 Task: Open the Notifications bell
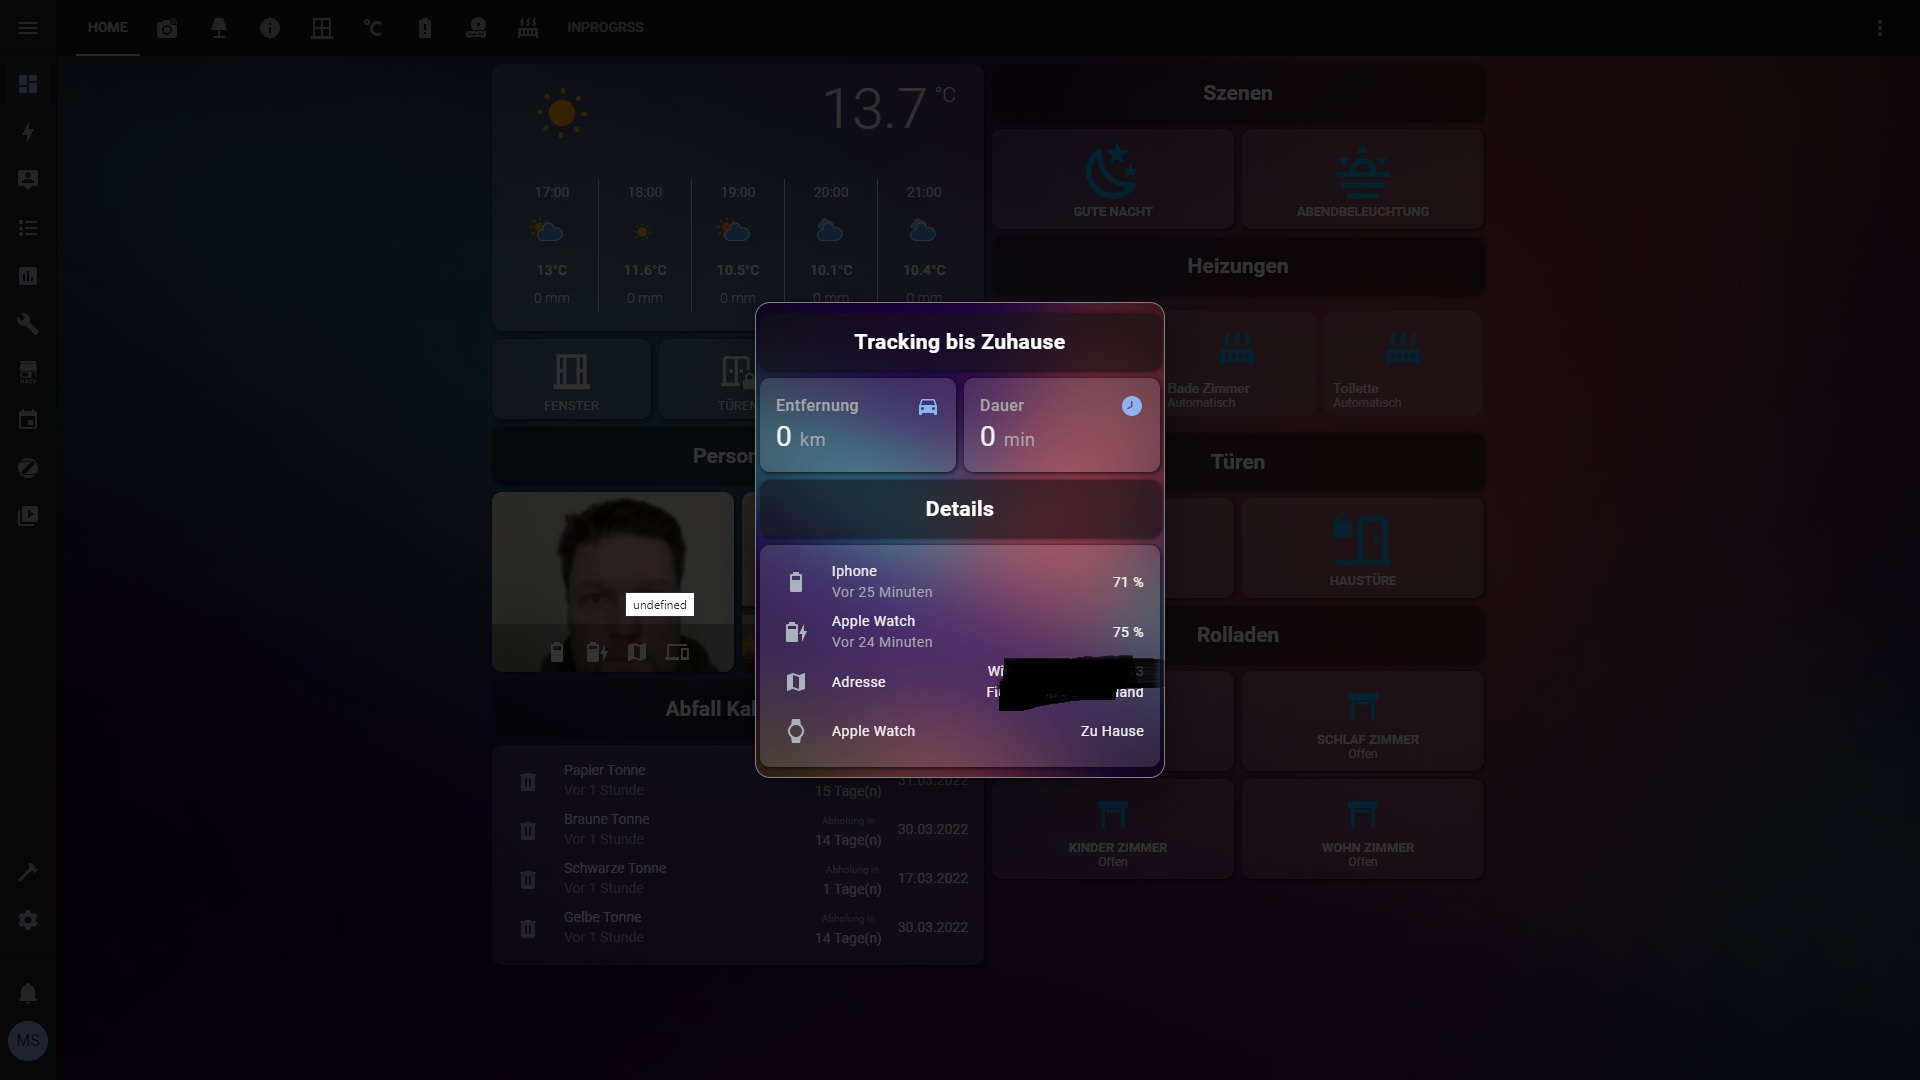click(28, 993)
